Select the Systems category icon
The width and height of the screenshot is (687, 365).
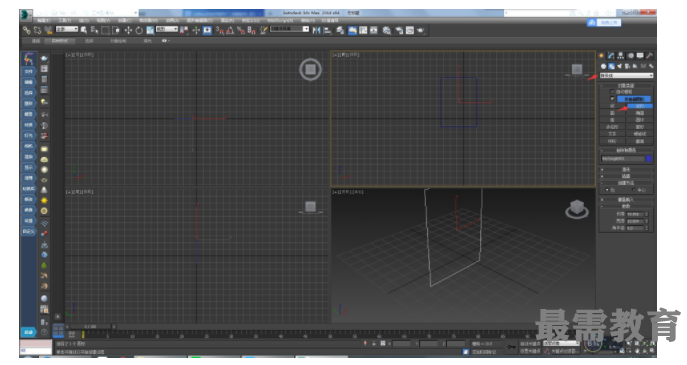point(652,66)
